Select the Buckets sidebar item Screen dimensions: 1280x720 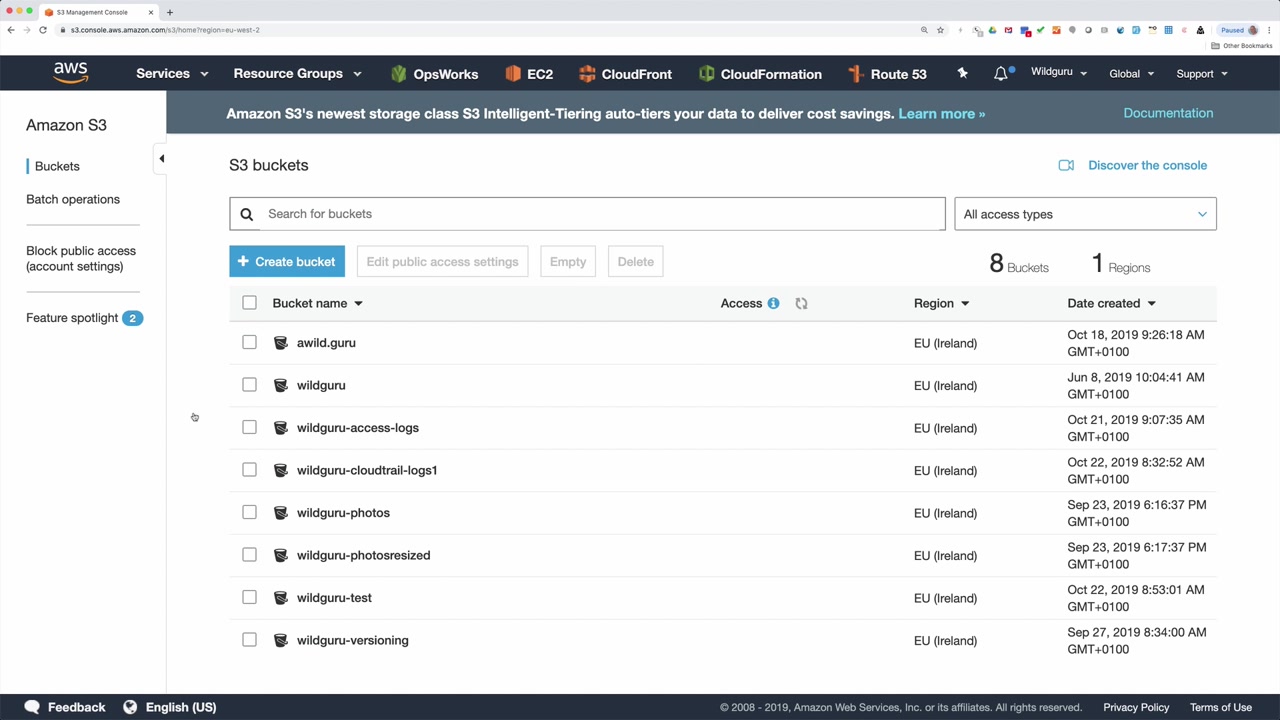click(x=57, y=166)
